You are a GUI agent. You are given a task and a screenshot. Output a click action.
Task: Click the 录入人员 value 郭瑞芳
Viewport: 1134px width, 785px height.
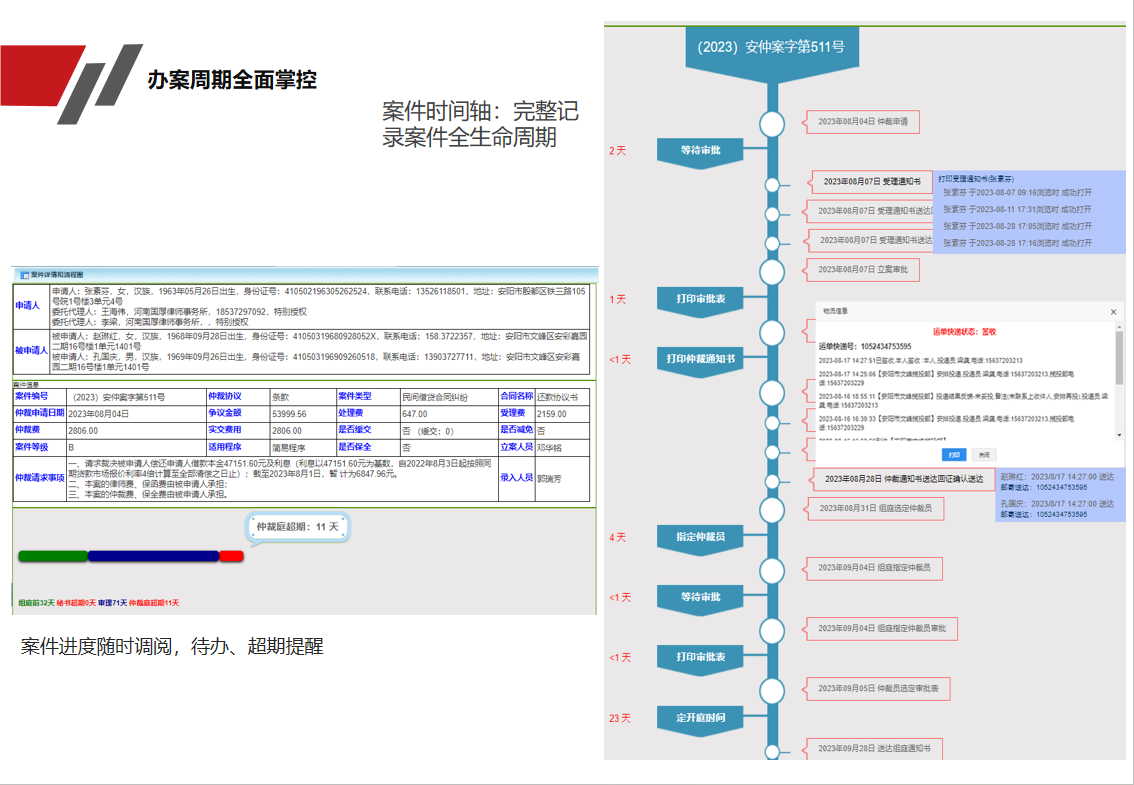(548, 479)
